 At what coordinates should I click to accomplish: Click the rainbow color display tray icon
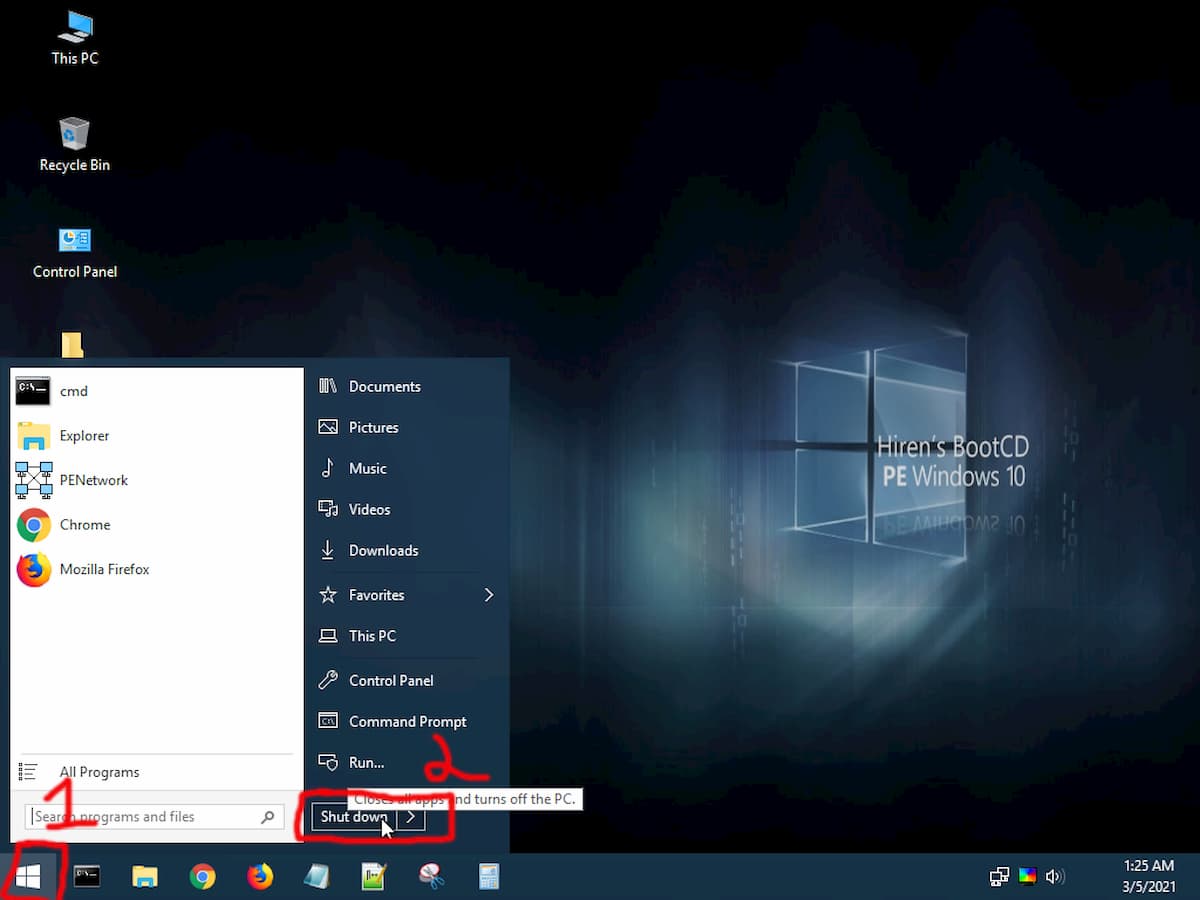click(1027, 877)
